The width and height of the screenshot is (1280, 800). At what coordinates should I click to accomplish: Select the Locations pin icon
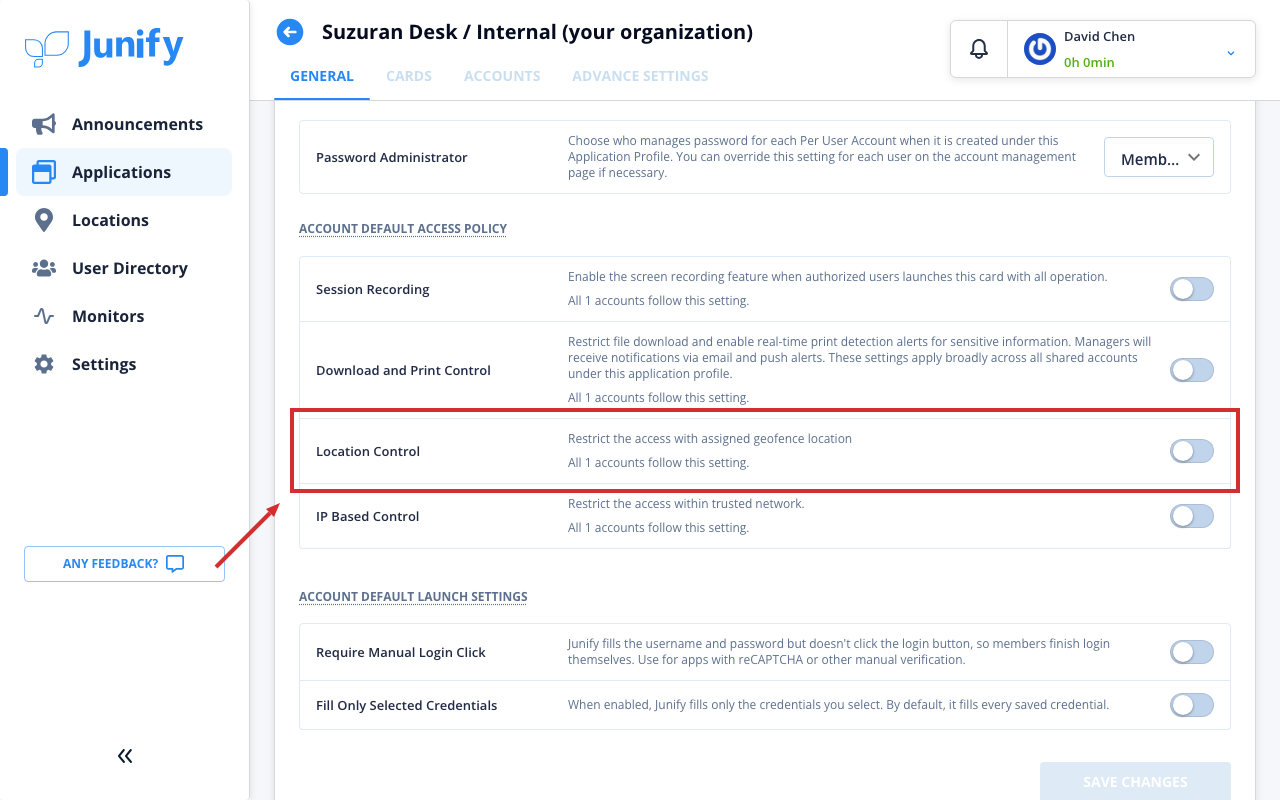point(44,220)
